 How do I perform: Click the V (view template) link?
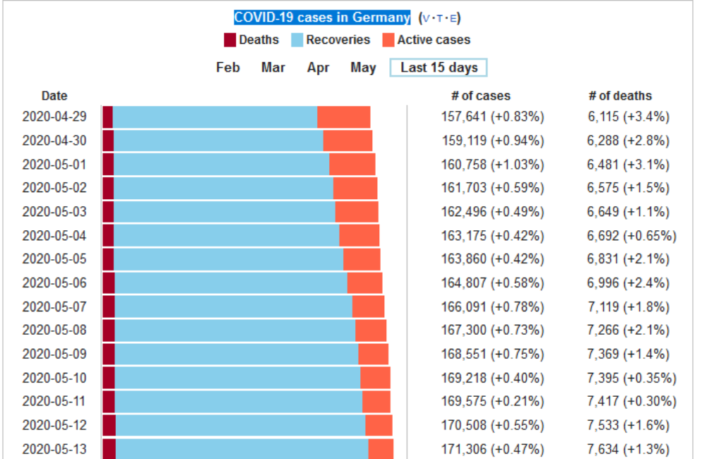pos(428,18)
